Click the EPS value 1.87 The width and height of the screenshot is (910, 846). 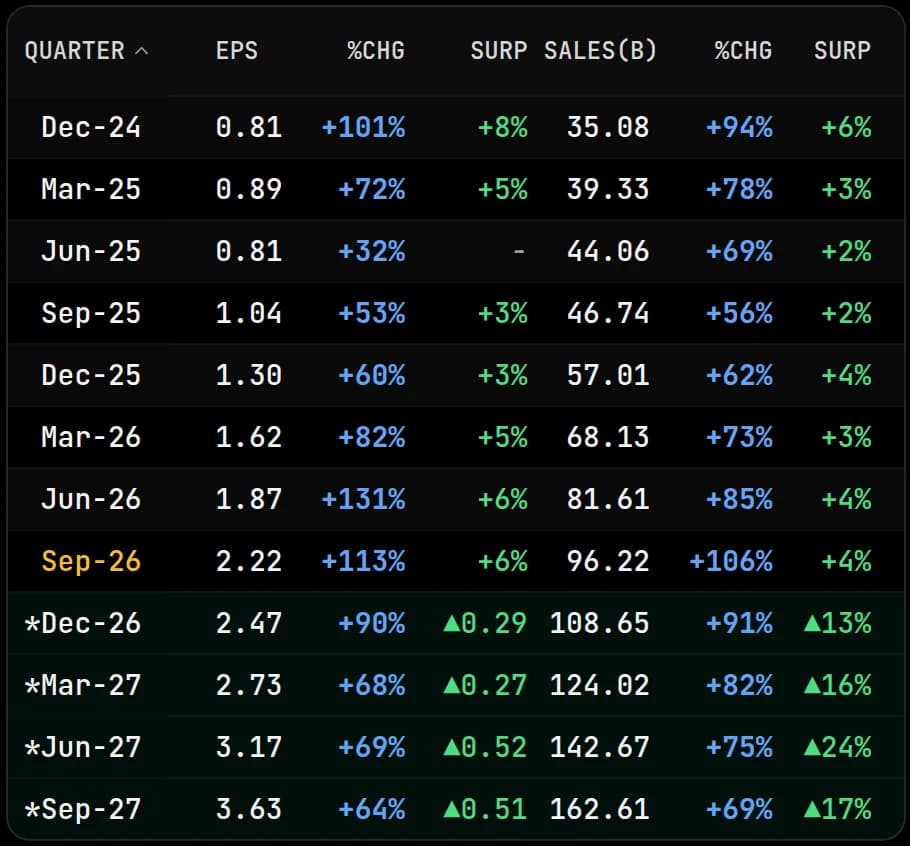(248, 499)
